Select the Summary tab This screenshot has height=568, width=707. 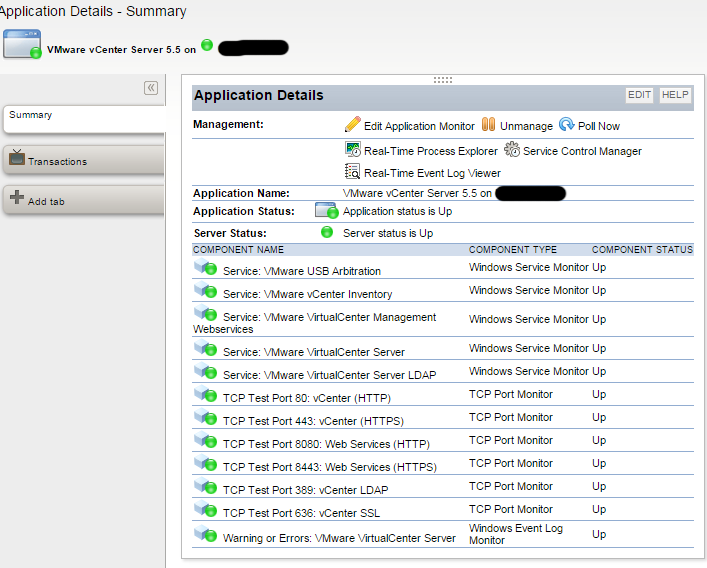coord(84,119)
